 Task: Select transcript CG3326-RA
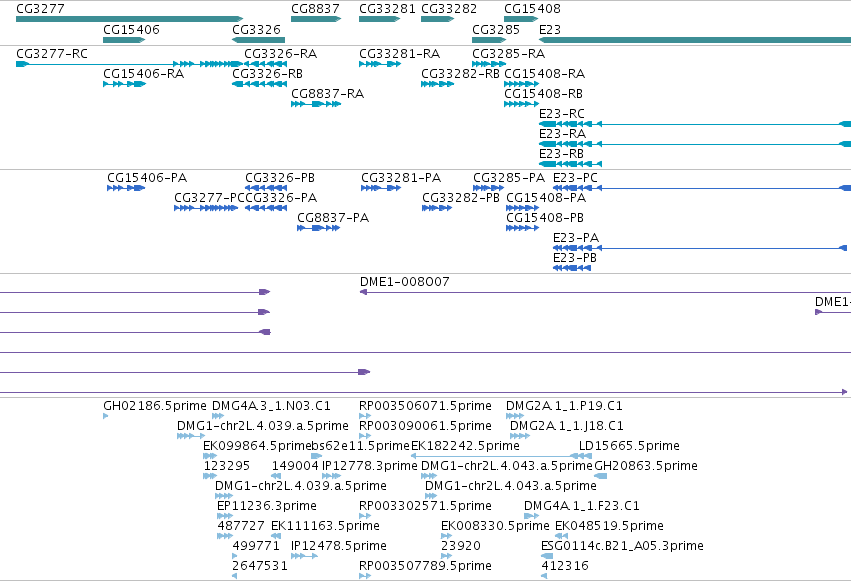click(x=265, y=64)
